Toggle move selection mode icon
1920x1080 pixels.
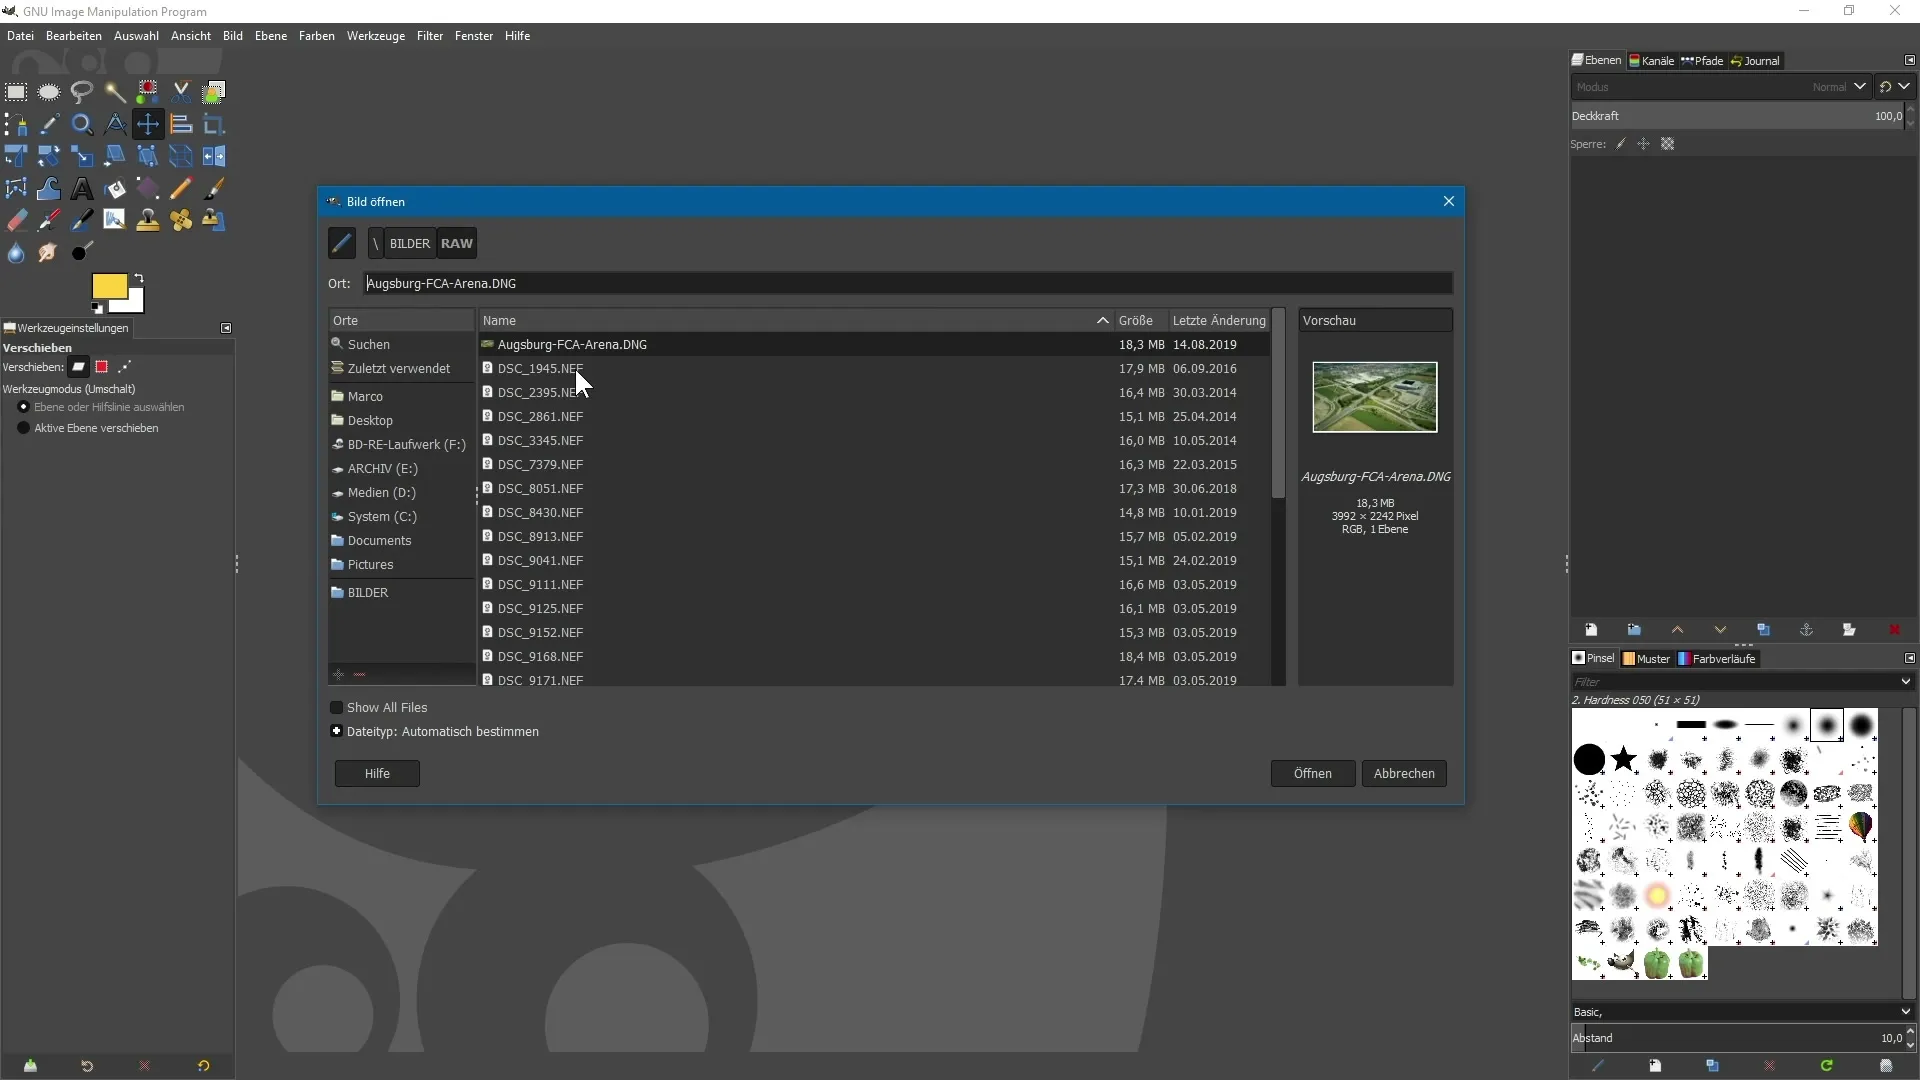pyautogui.click(x=101, y=367)
